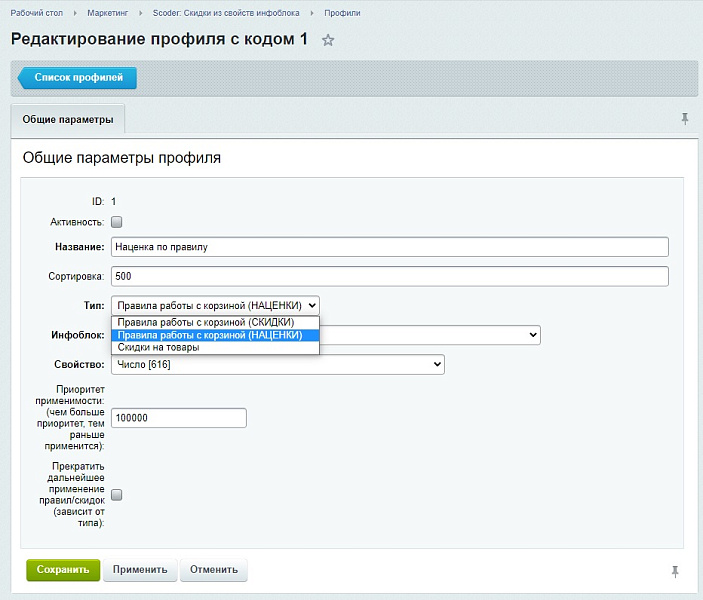Select the СКИДКИ basket rules option

click(x=206, y=323)
